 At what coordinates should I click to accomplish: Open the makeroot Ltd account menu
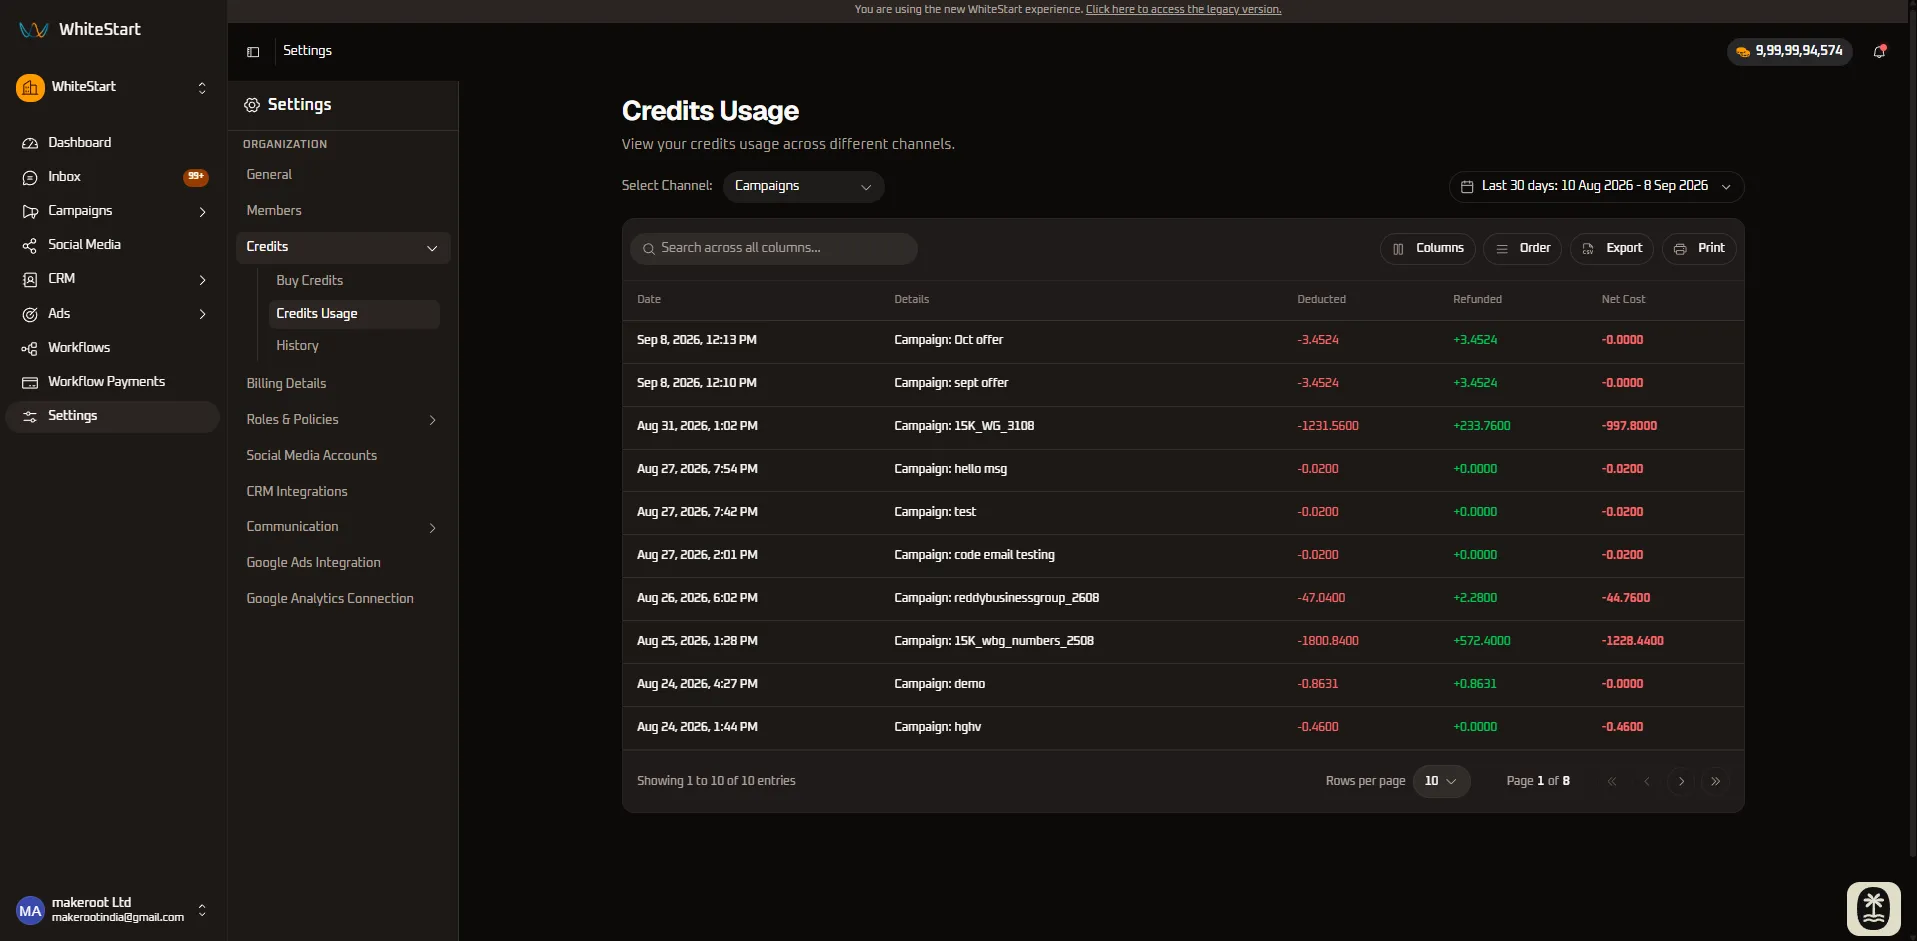click(112, 910)
